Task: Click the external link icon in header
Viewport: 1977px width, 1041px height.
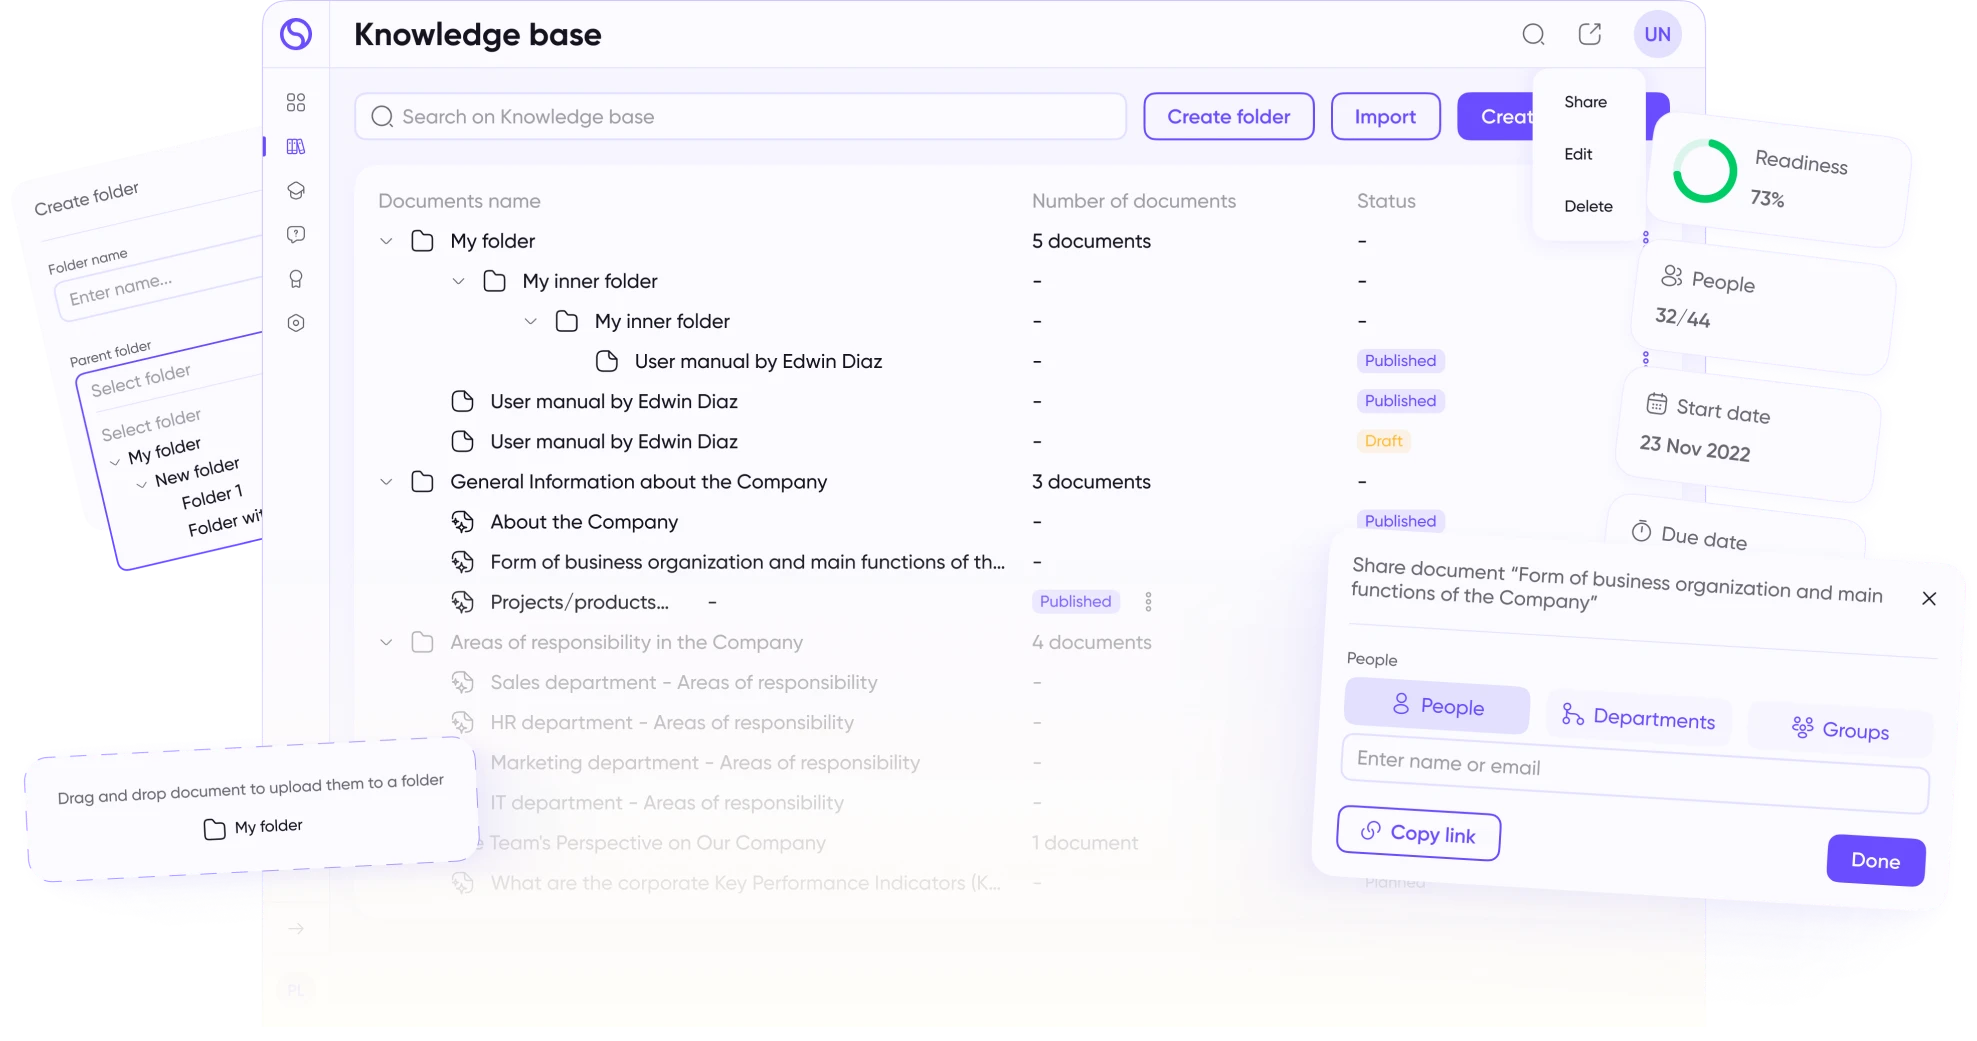Action: pos(1589,35)
